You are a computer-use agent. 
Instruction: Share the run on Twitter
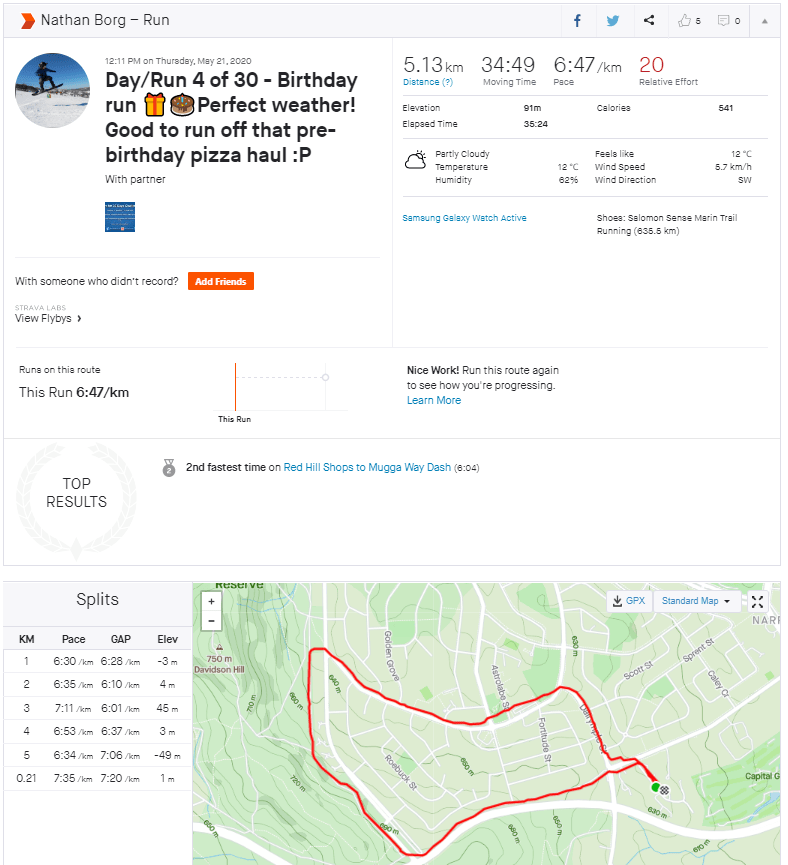click(613, 20)
